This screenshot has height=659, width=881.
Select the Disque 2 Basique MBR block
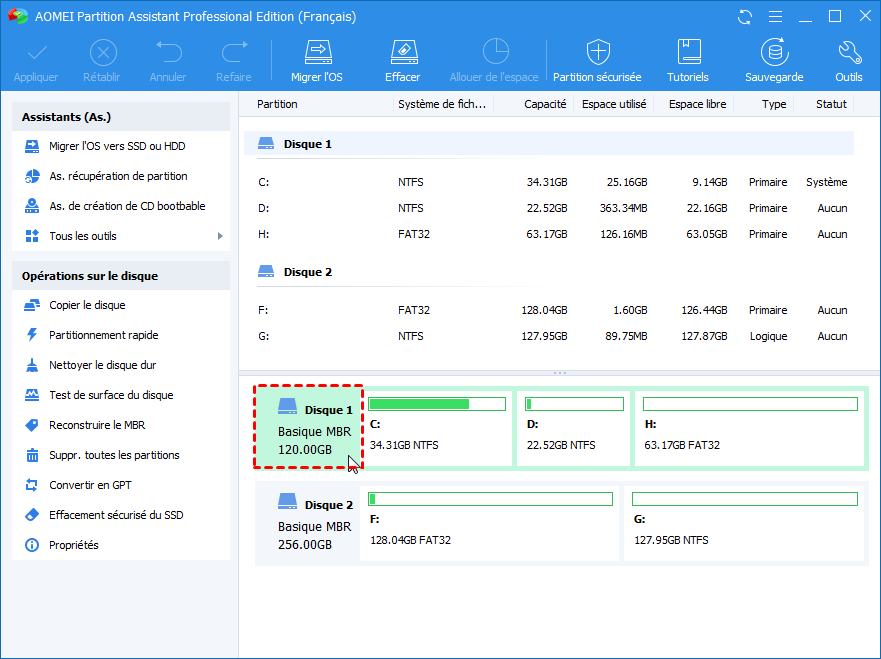click(x=309, y=525)
